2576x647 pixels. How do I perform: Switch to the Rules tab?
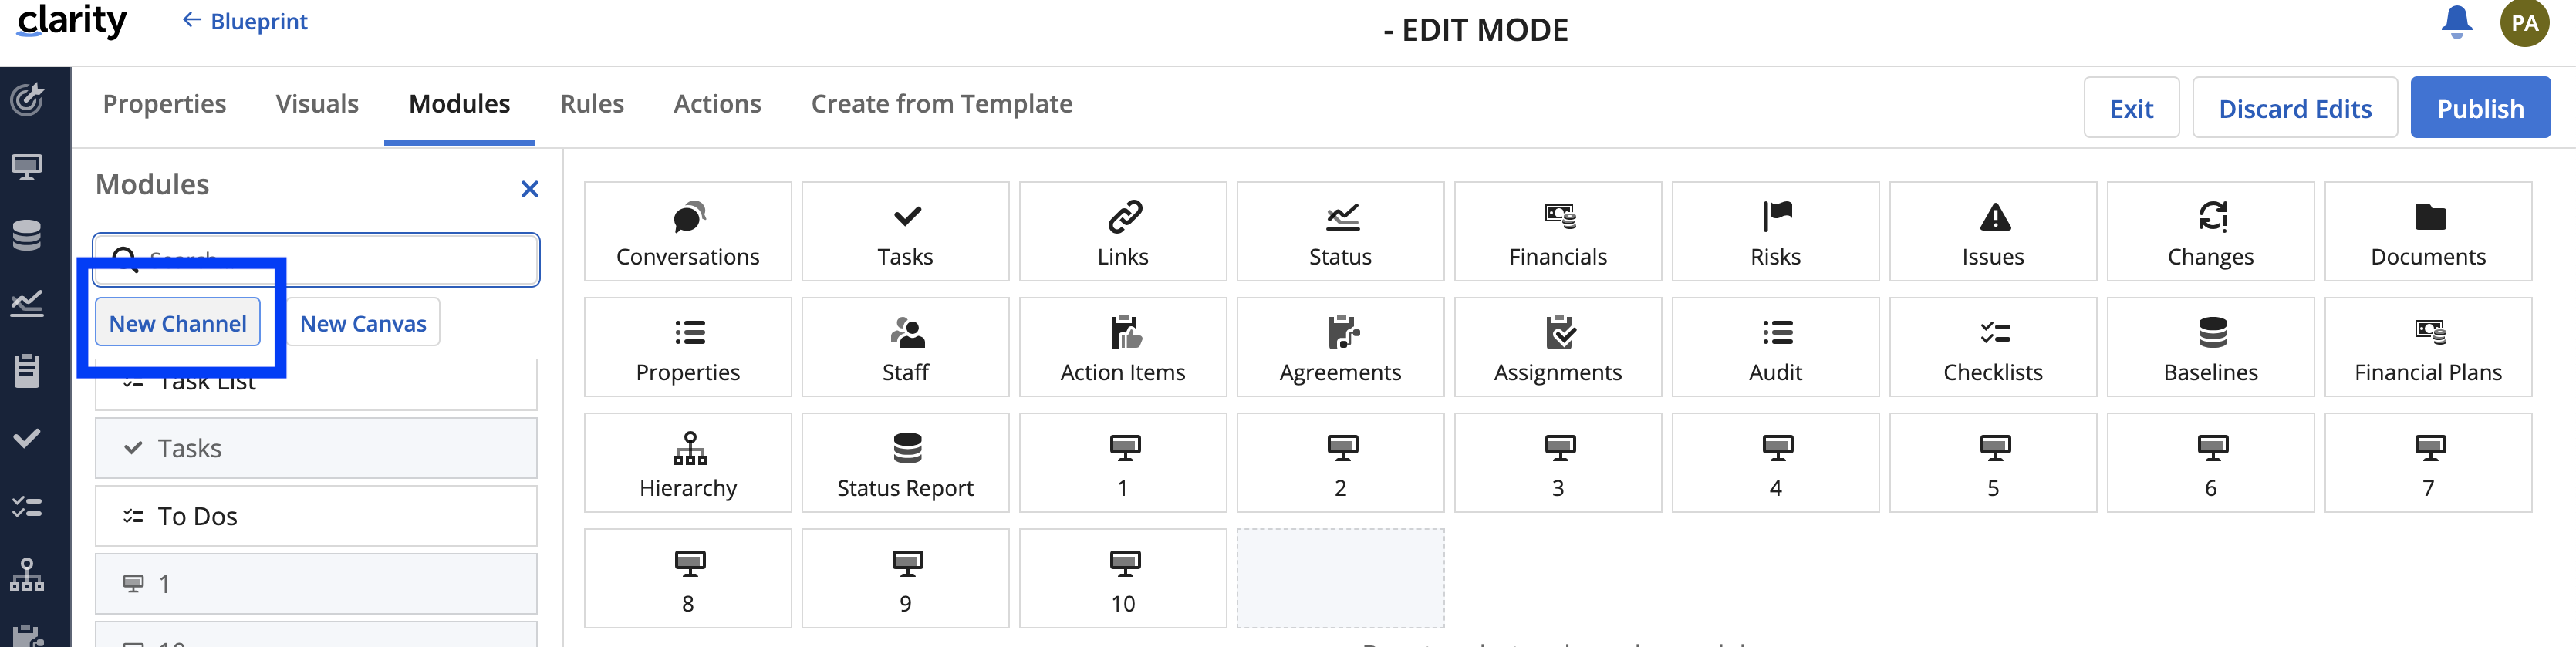(x=591, y=104)
